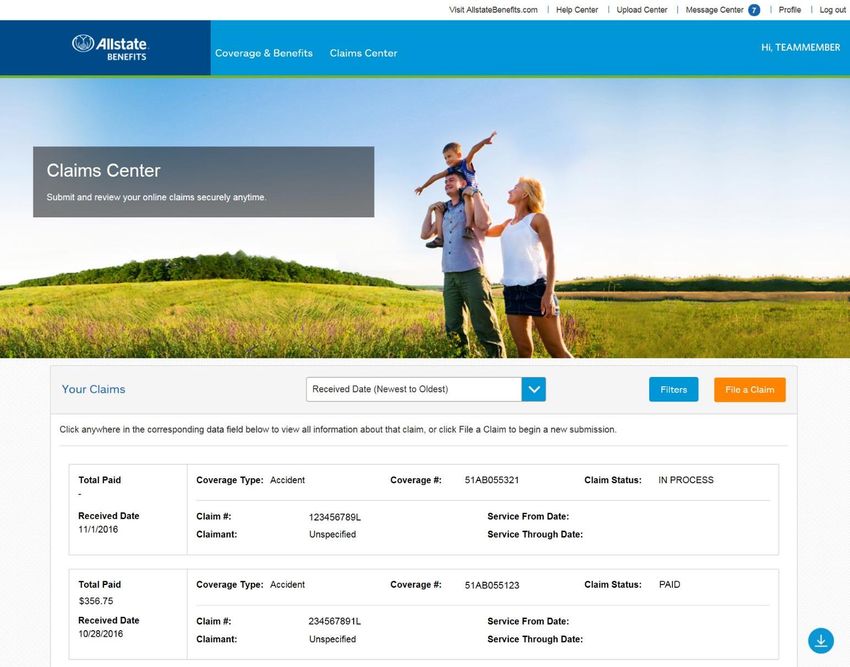Open Claims Center menu

click(x=363, y=53)
